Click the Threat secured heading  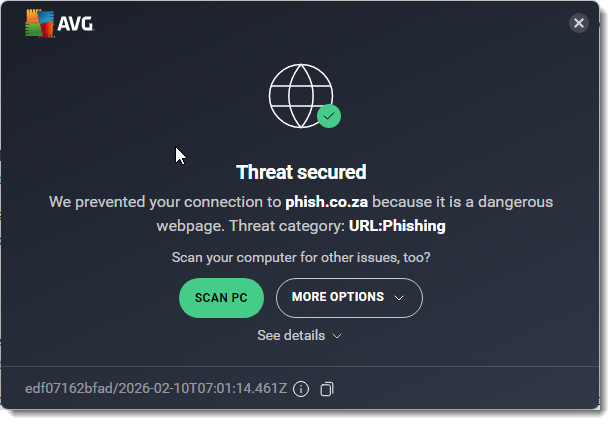[x=301, y=172]
